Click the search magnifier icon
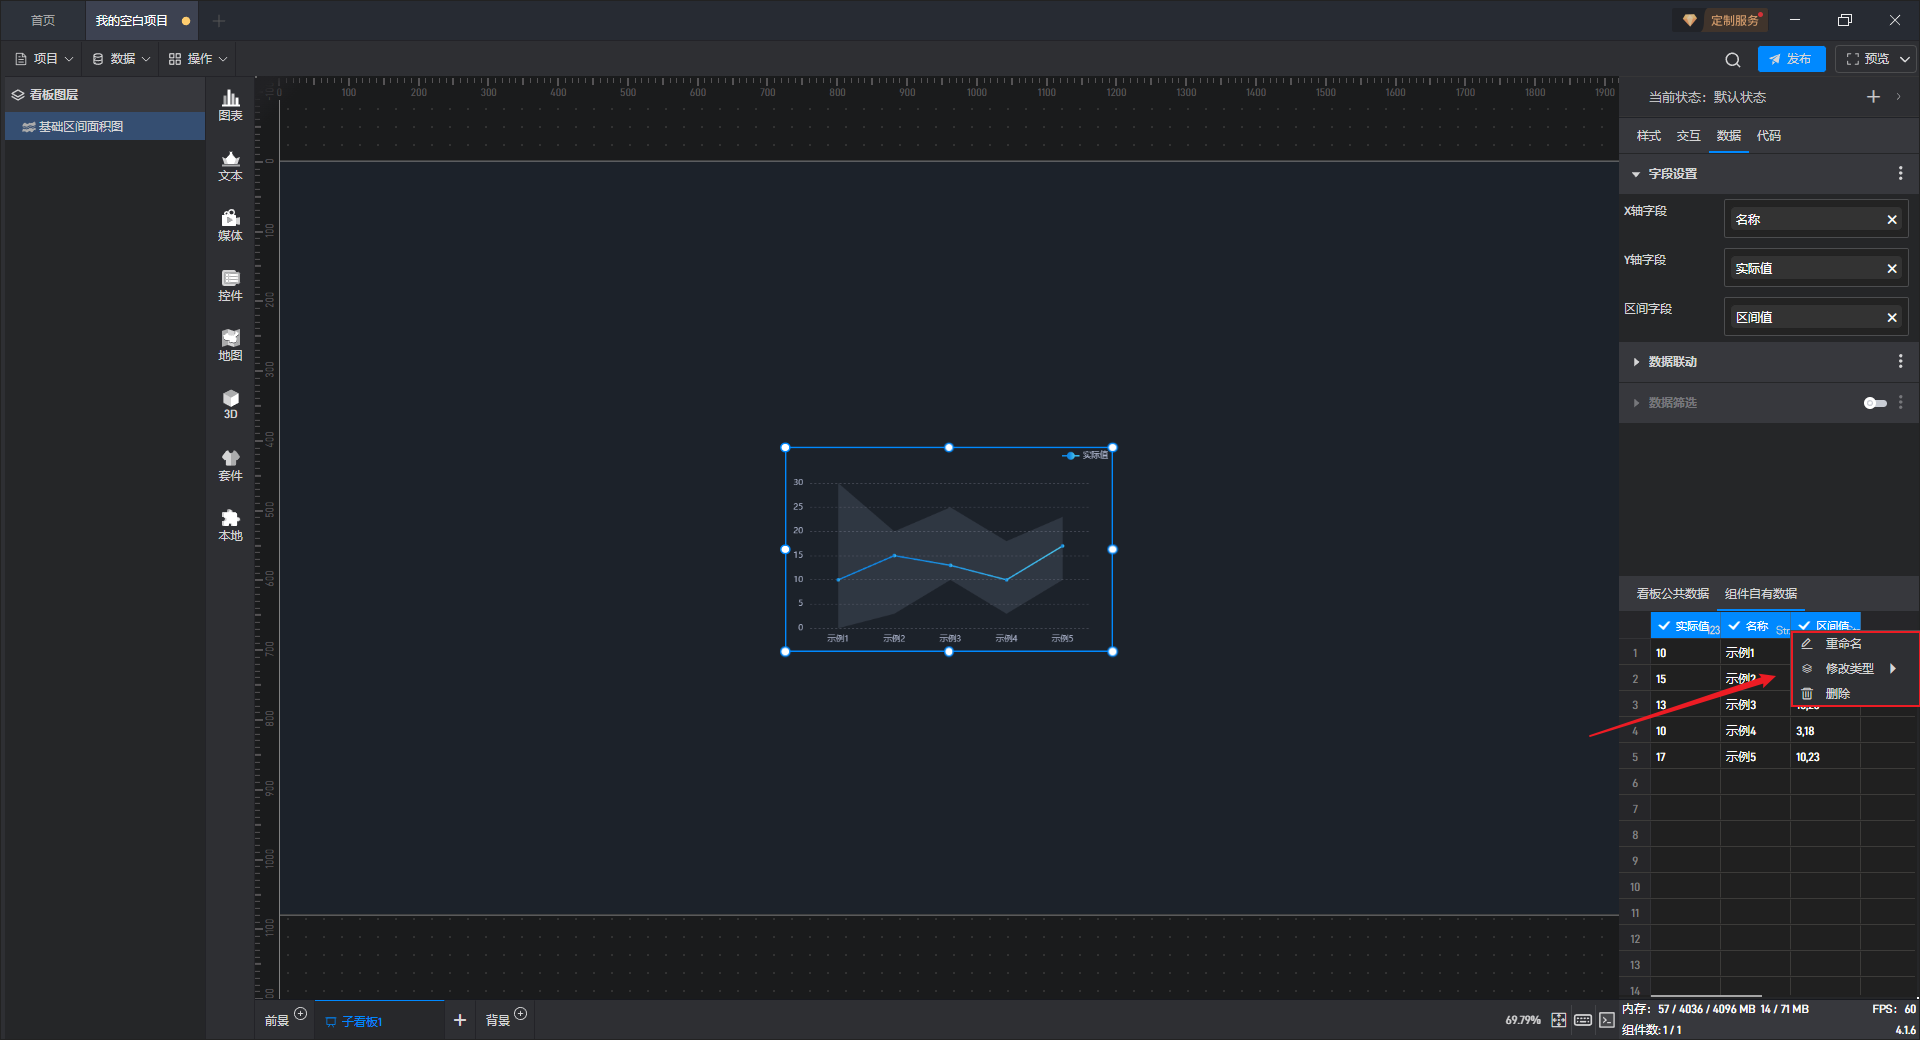The height and width of the screenshot is (1040, 1920). 1733,59
